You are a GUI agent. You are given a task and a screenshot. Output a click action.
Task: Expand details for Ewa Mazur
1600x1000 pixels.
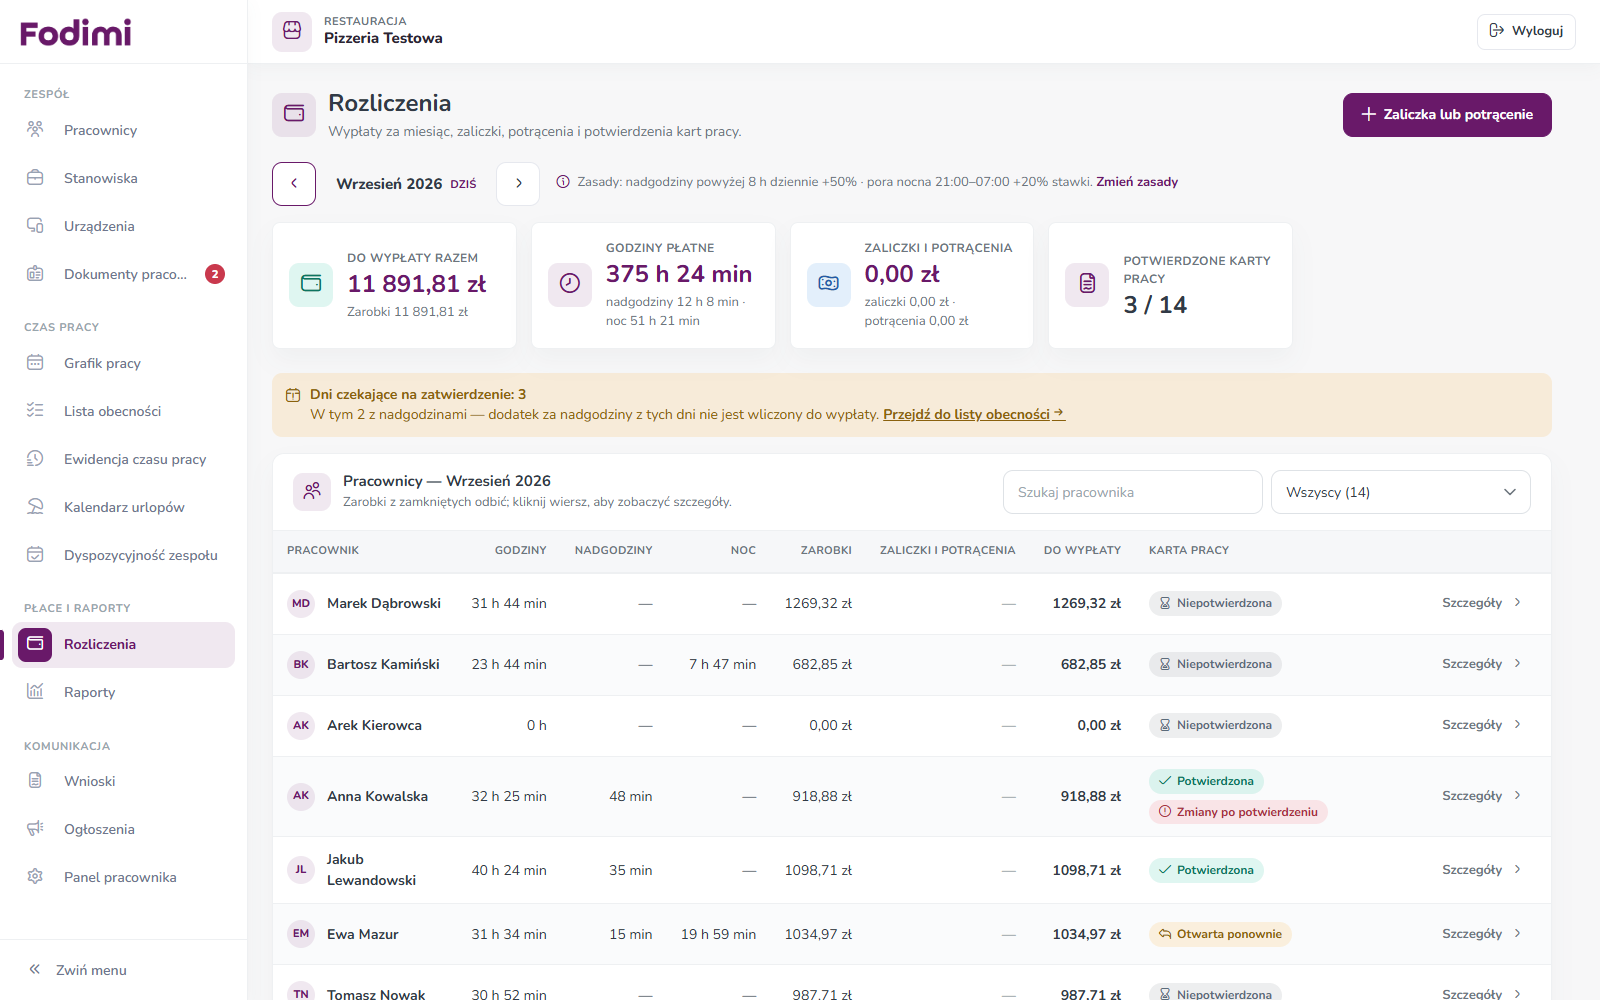pos(1481,934)
